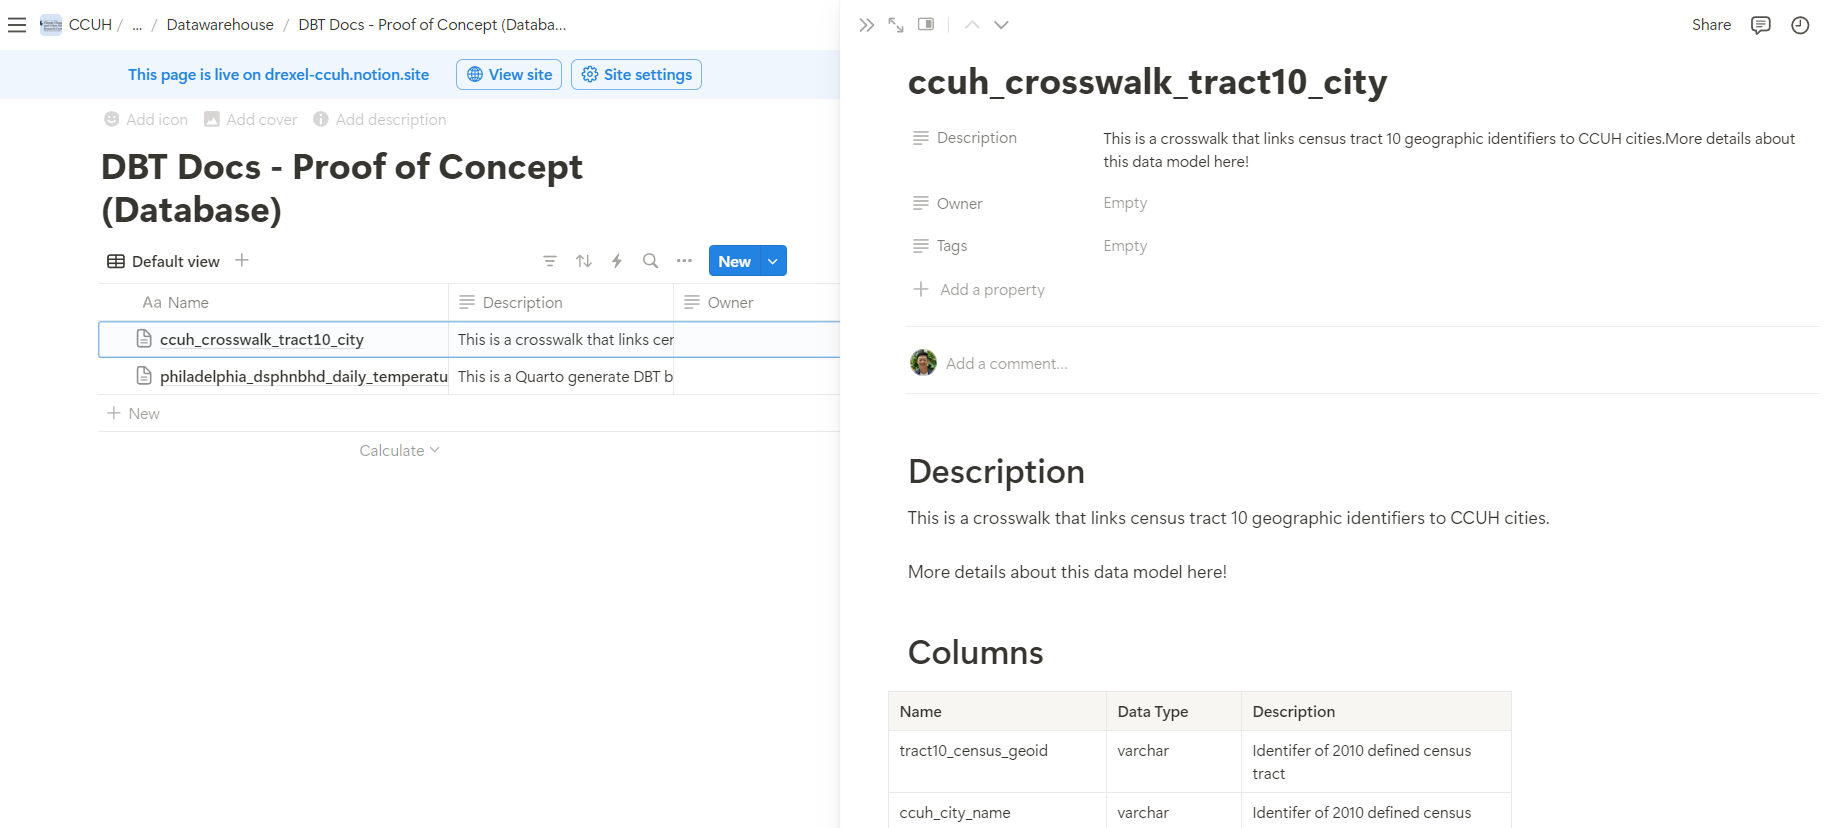Click the side peek page title ccuh_crosswalk_tract10_city
The height and width of the screenshot is (828, 1828).
(x=1147, y=81)
